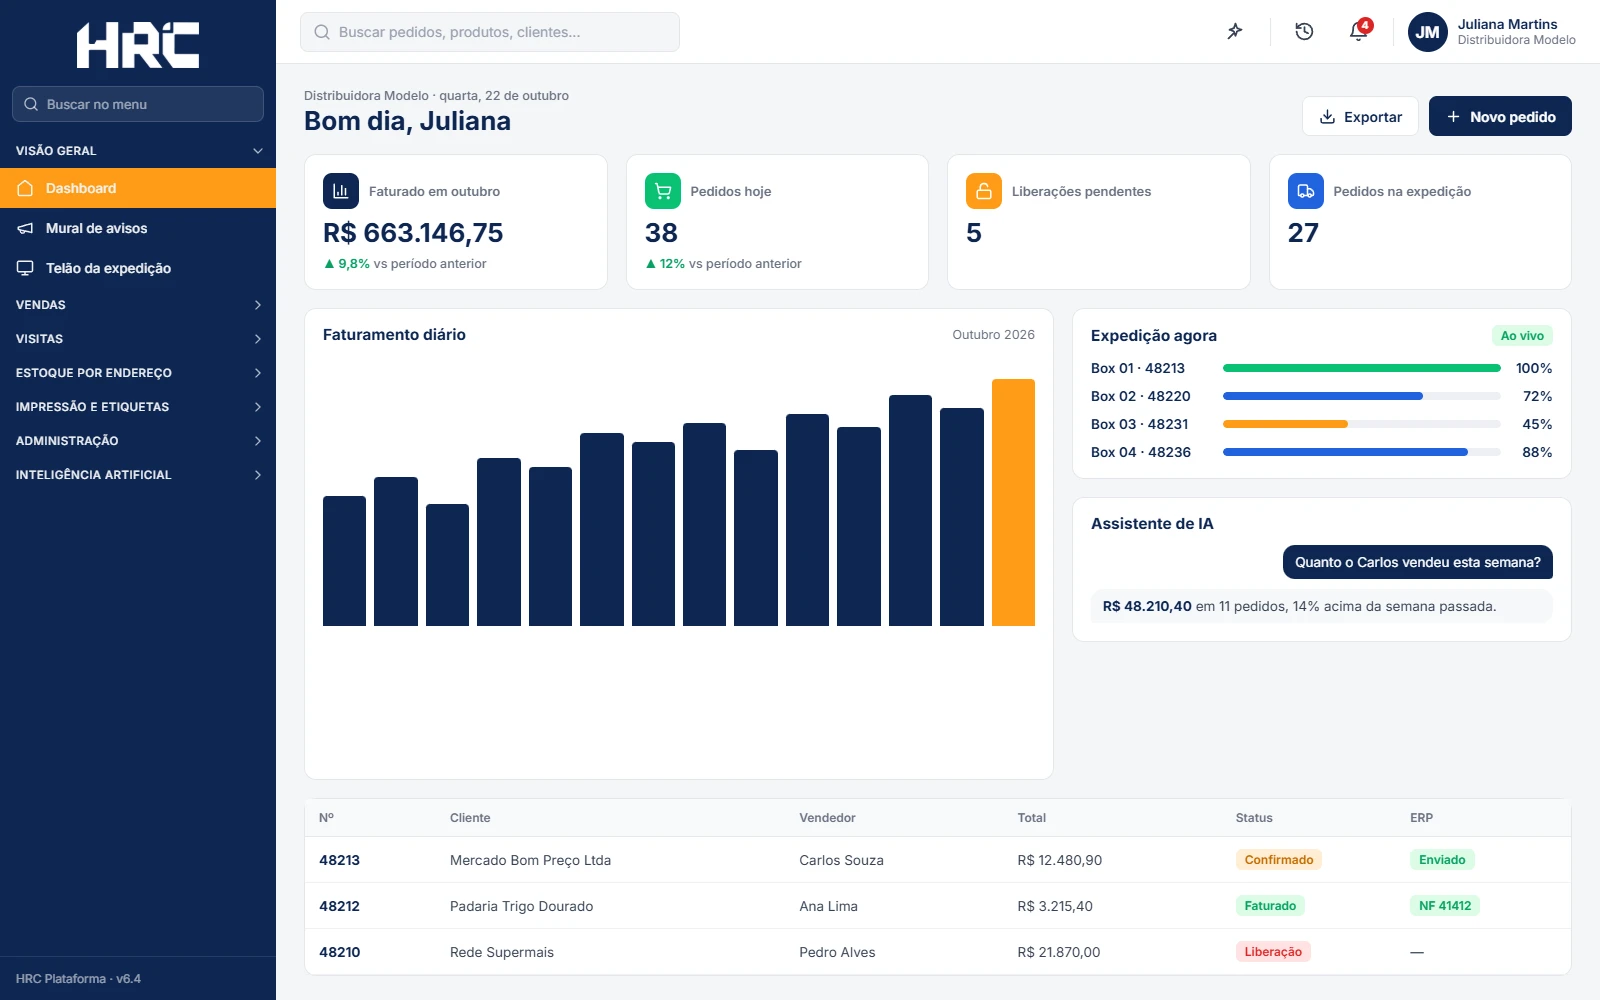Viewport: 1600px width, 1000px height.
Task: Expand Inteligência Artificial section
Action: tap(138, 475)
